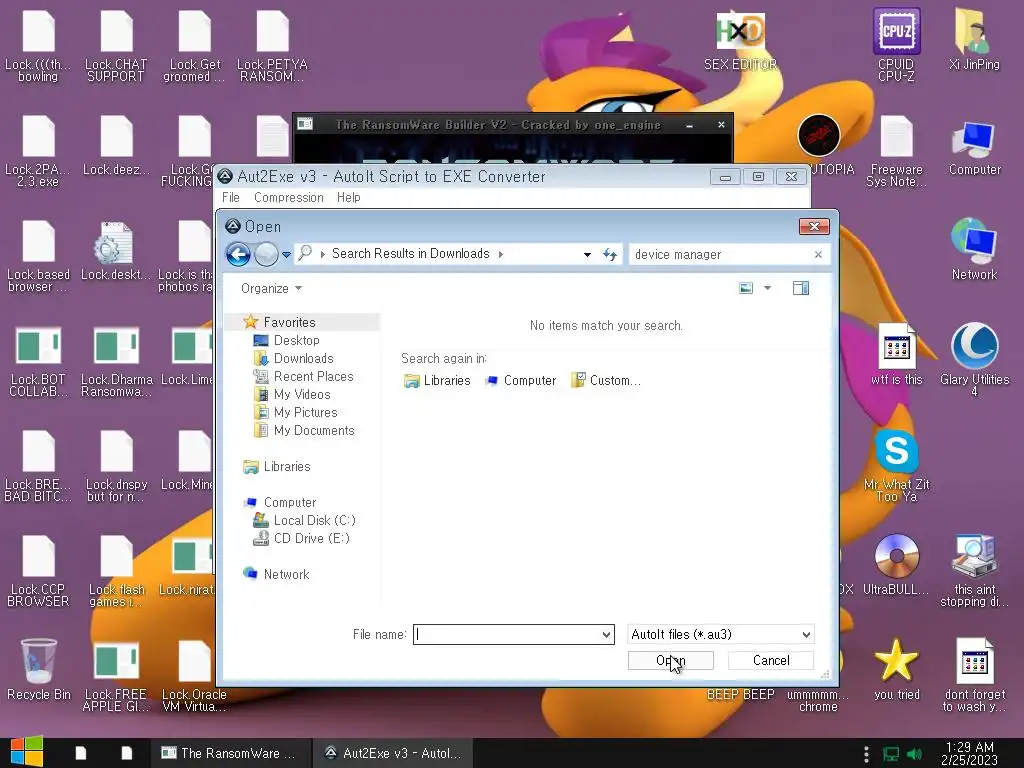The height and width of the screenshot is (768, 1024).
Task: Click the volume speaker tray icon
Action: (915, 754)
